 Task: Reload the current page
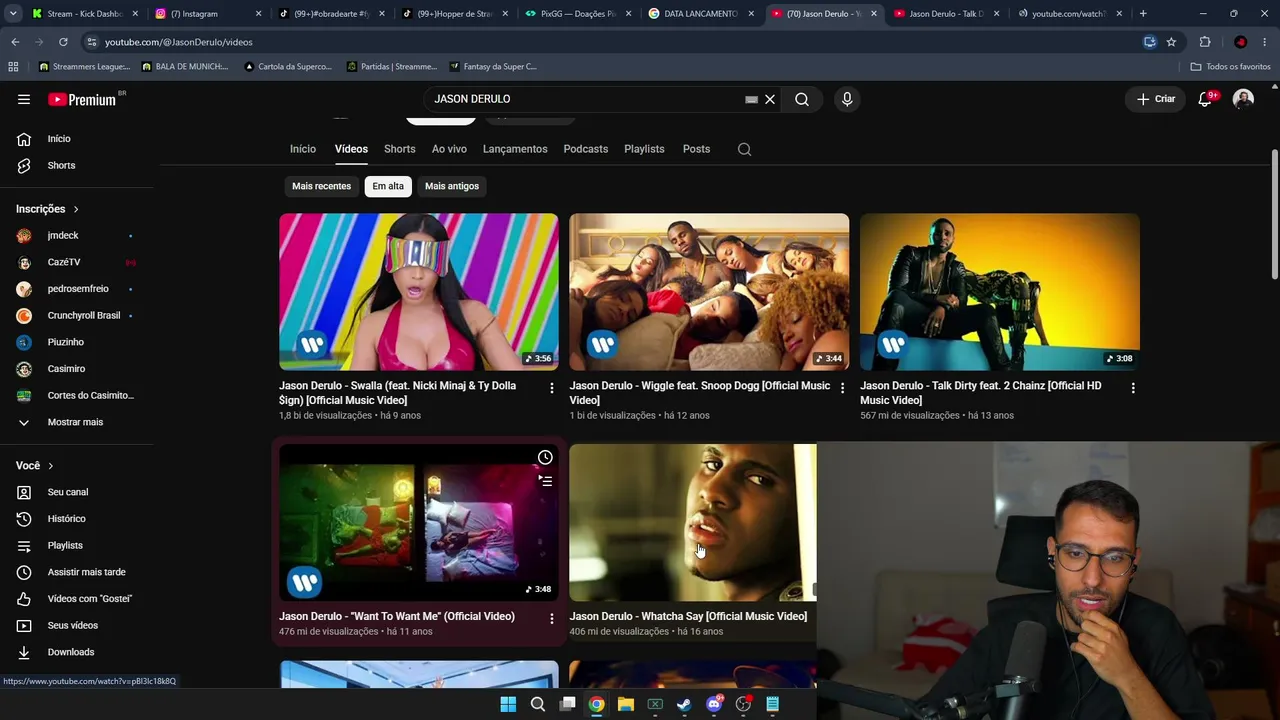(x=63, y=42)
